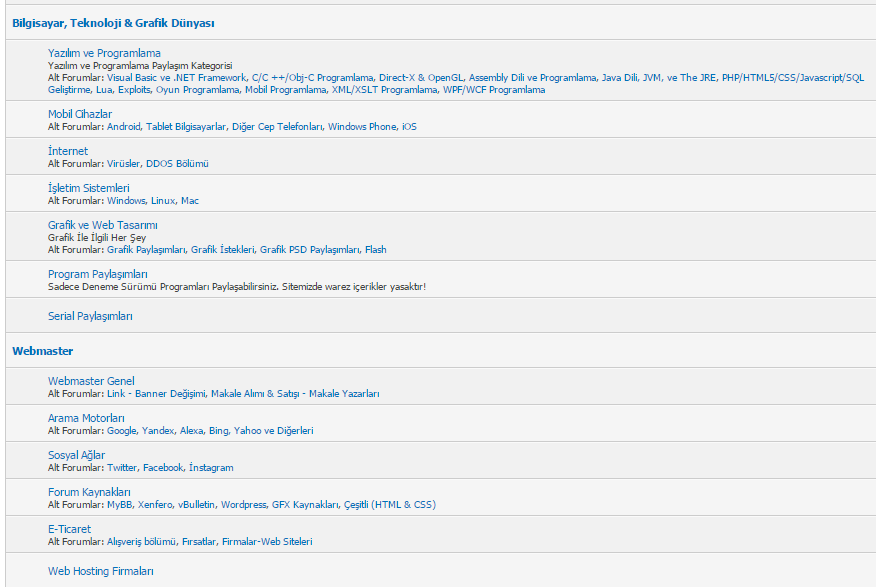The width and height of the screenshot is (876, 587).
Task: Go to DDOS Bölümü subforum
Action: point(177,164)
